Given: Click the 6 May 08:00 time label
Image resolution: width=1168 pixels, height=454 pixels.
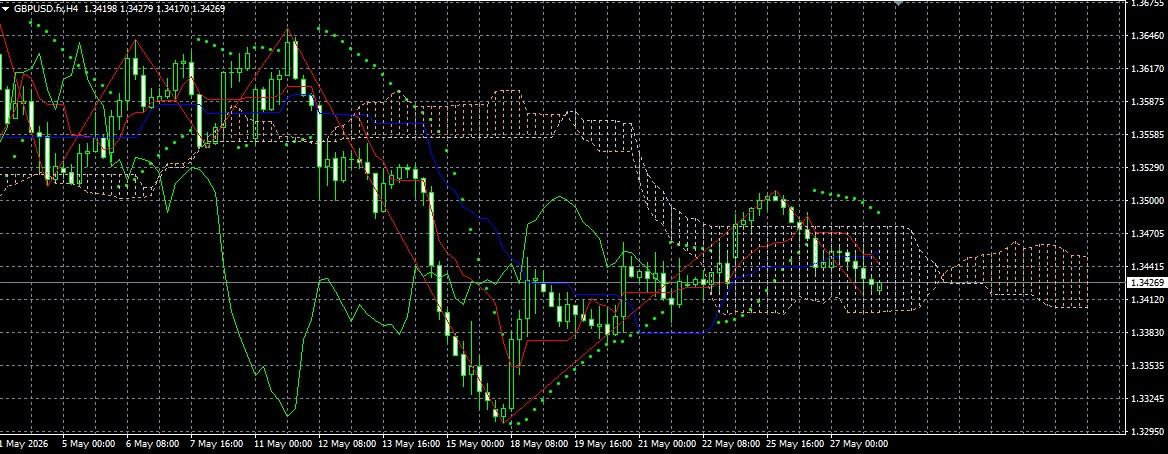Looking at the screenshot, I should (x=152, y=444).
